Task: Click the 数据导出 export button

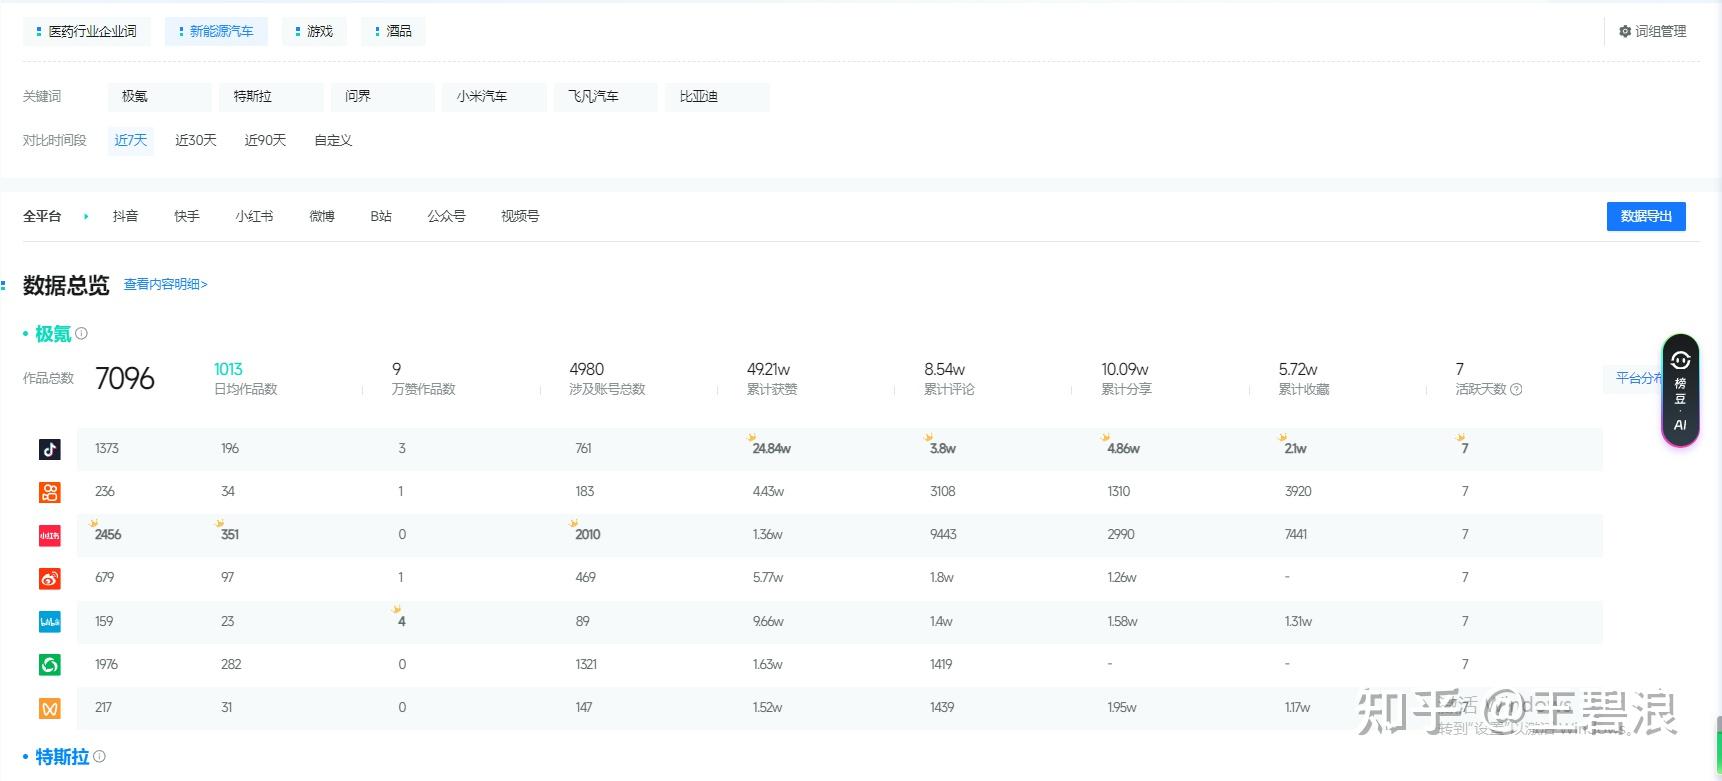Action: pos(1646,216)
